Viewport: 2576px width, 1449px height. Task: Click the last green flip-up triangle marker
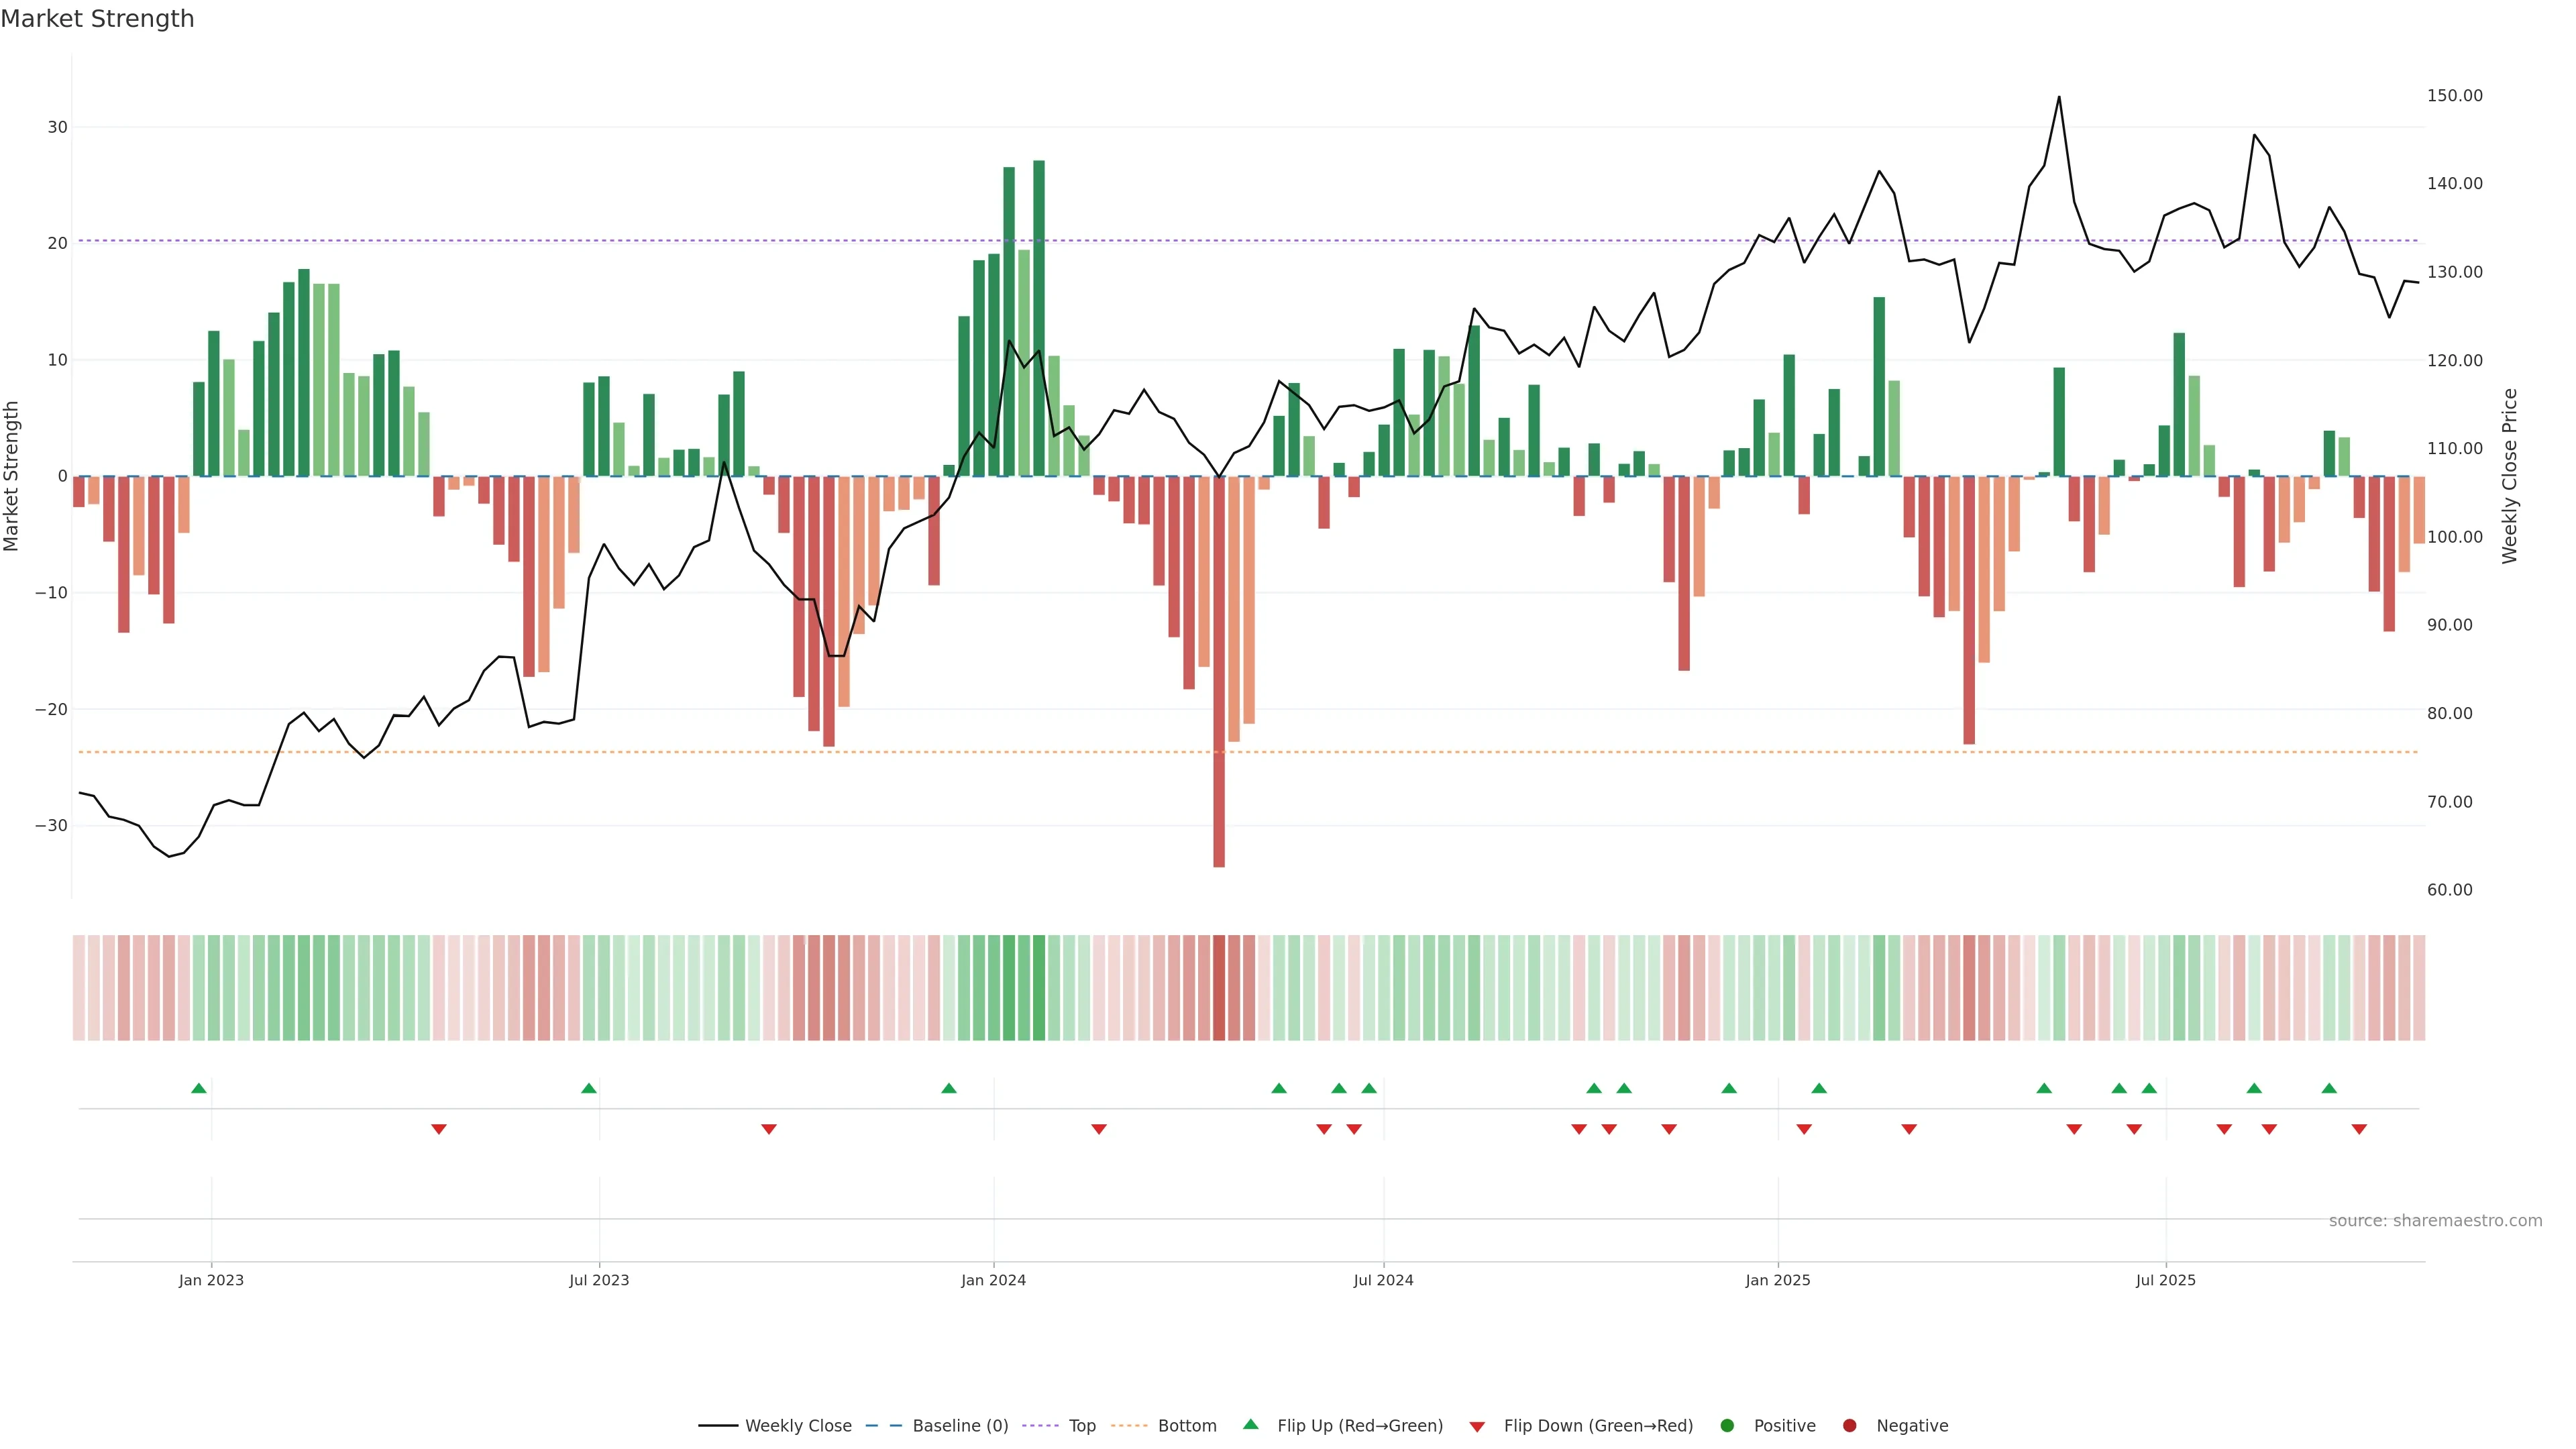click(2329, 1088)
